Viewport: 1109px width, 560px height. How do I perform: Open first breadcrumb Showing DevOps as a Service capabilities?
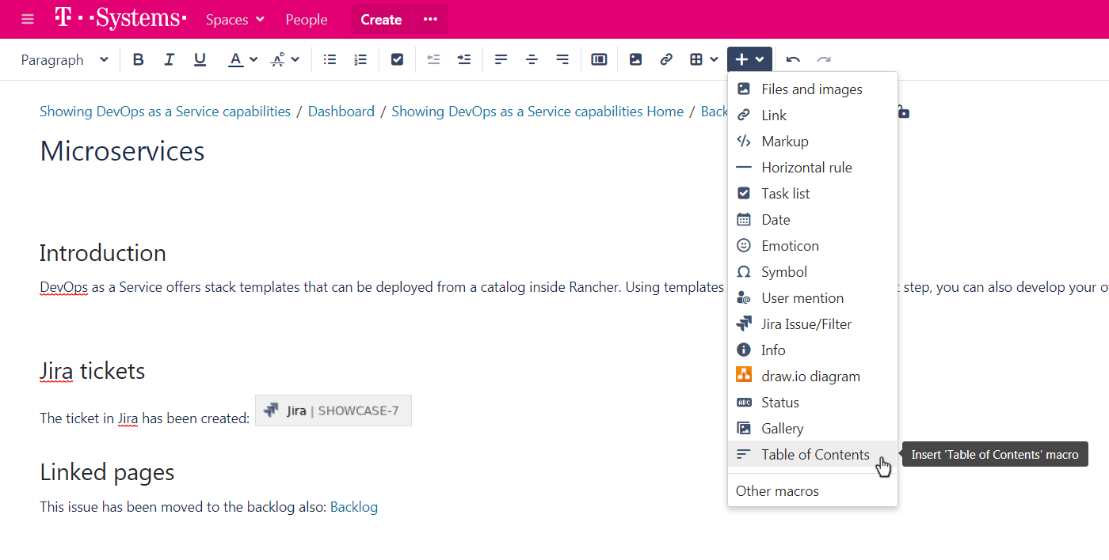165,112
